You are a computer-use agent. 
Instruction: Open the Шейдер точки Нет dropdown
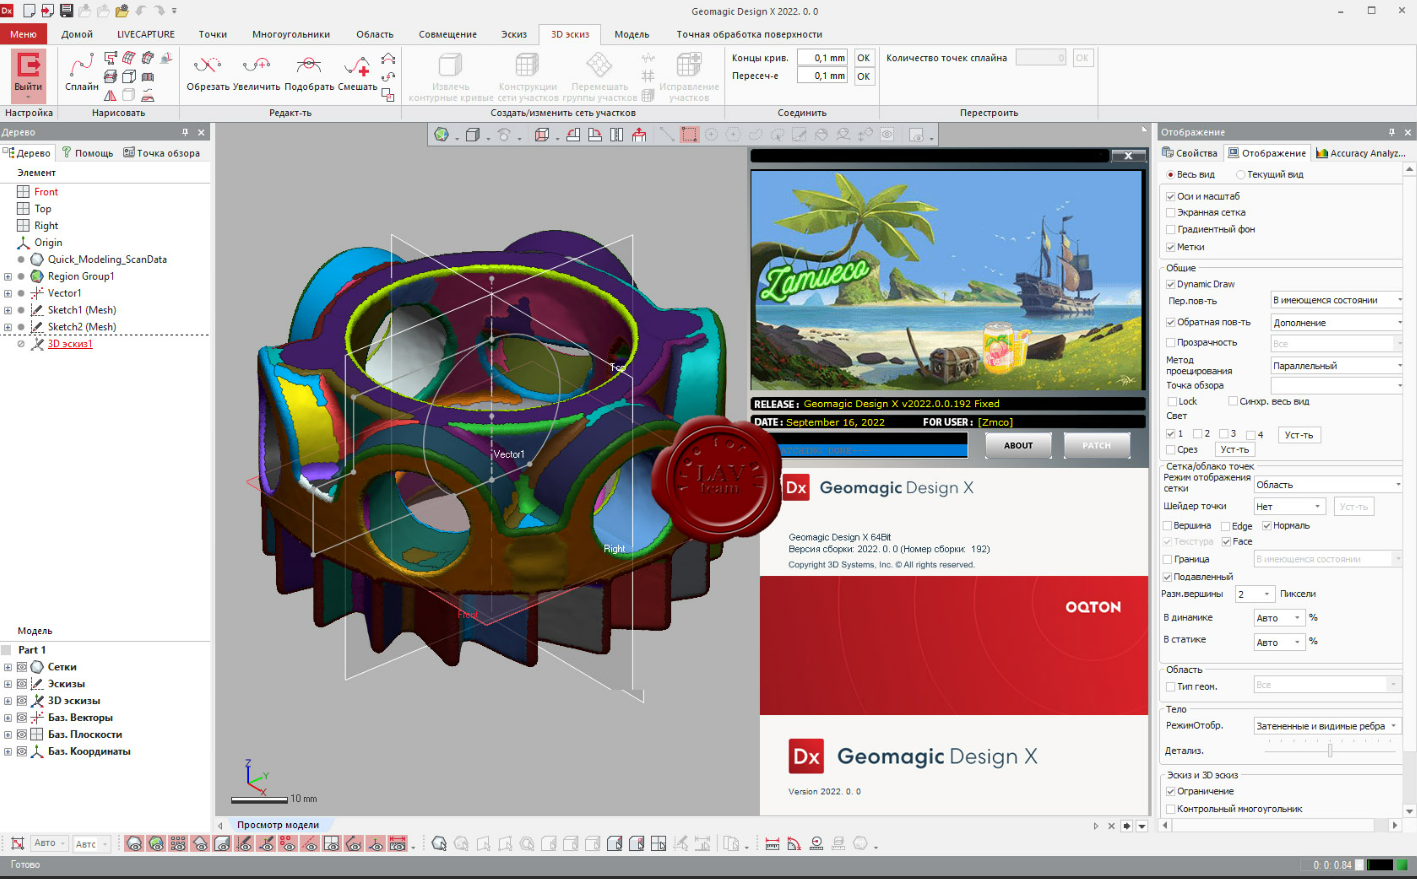1290,507
